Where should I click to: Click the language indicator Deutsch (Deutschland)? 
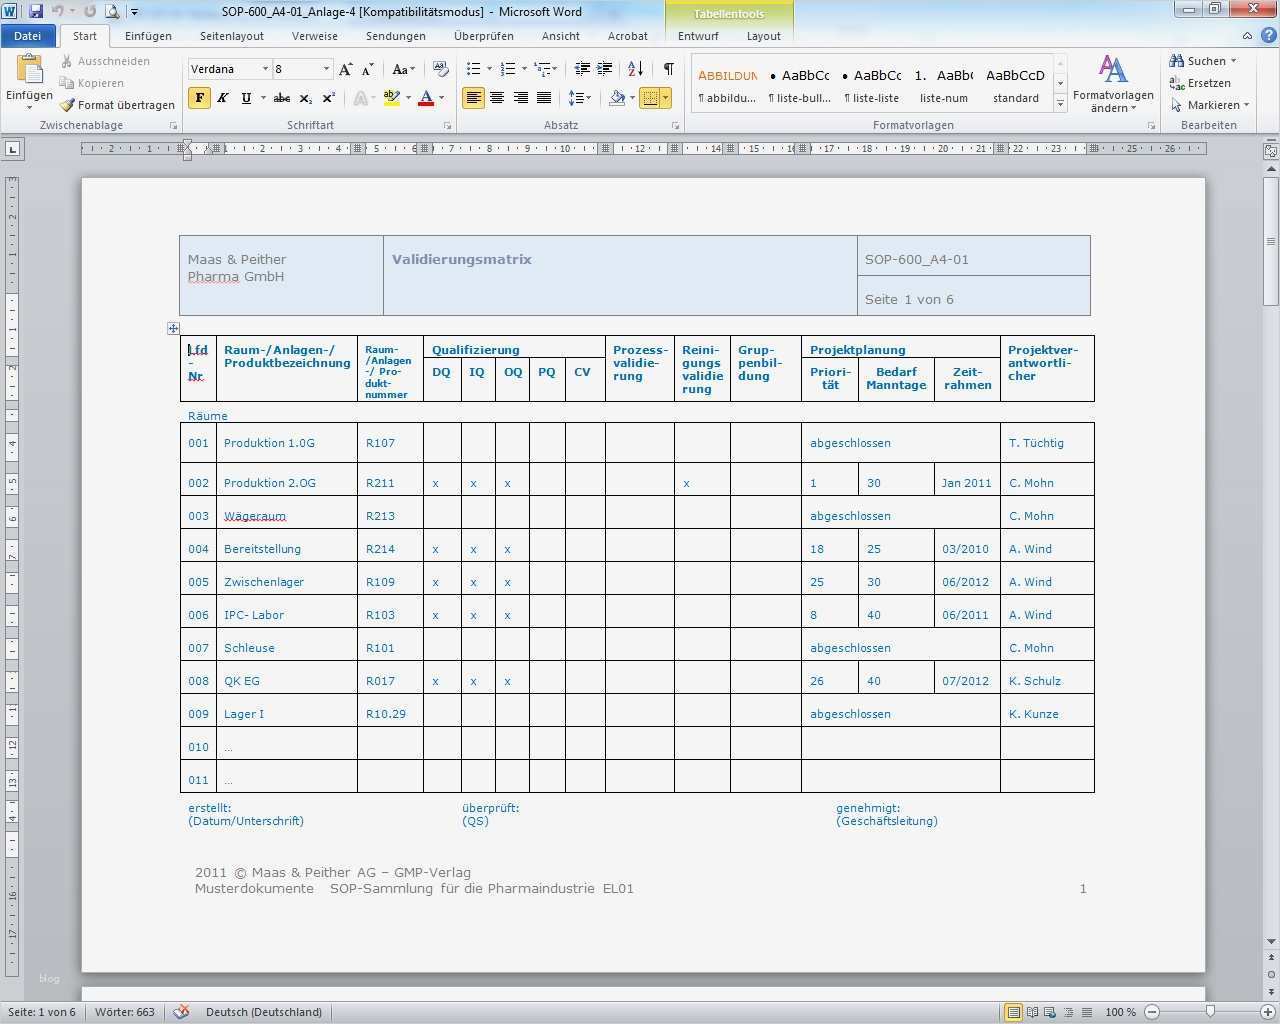tap(264, 1012)
